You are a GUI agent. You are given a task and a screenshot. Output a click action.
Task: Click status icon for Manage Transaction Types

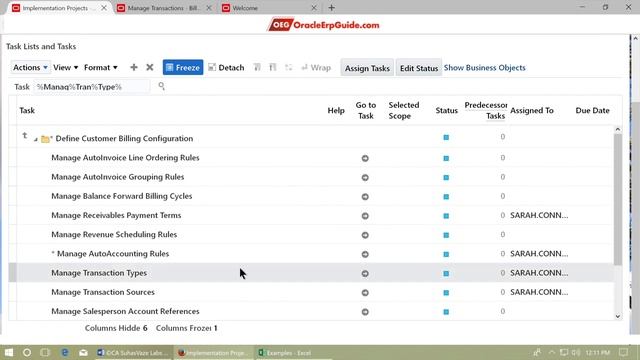[446, 273]
